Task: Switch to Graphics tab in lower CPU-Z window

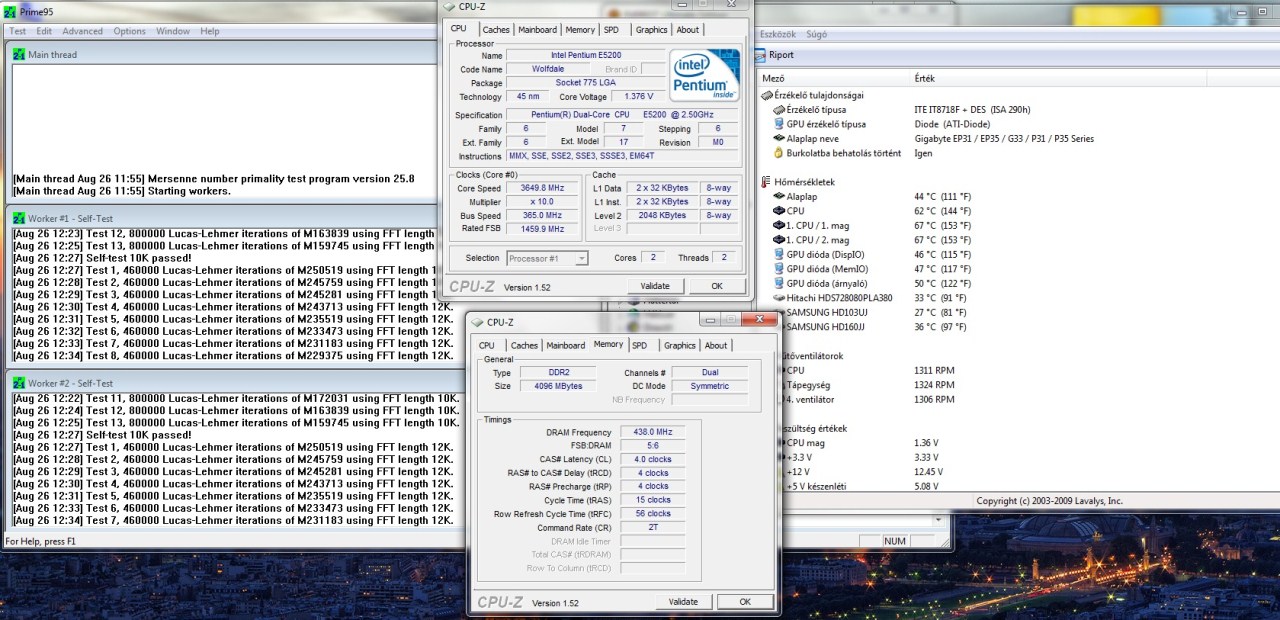Action: (679, 346)
